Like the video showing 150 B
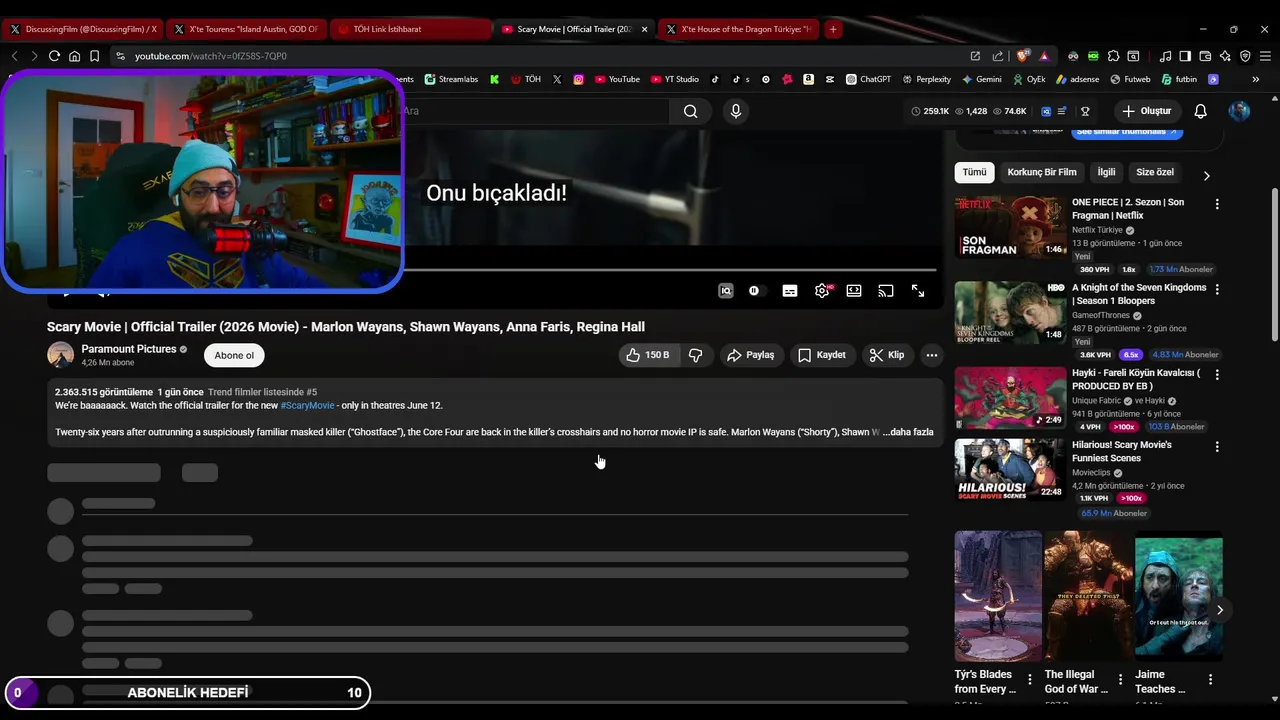Viewport: 1280px width, 720px height. [x=647, y=355]
